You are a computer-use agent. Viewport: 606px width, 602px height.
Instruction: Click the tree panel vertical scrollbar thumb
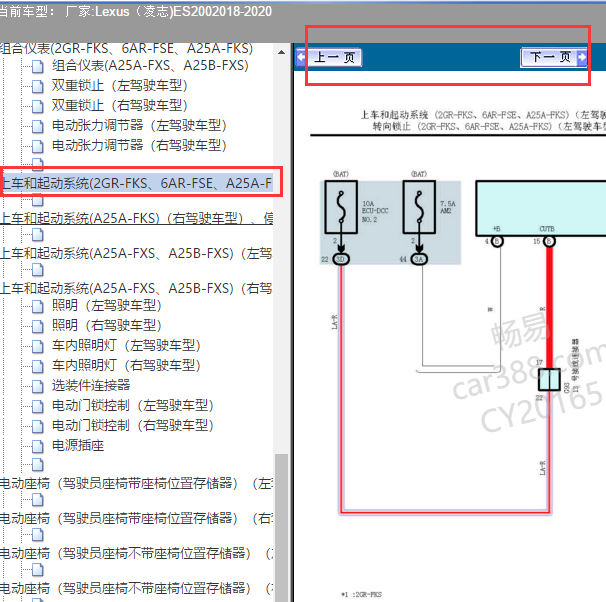(x=281, y=527)
